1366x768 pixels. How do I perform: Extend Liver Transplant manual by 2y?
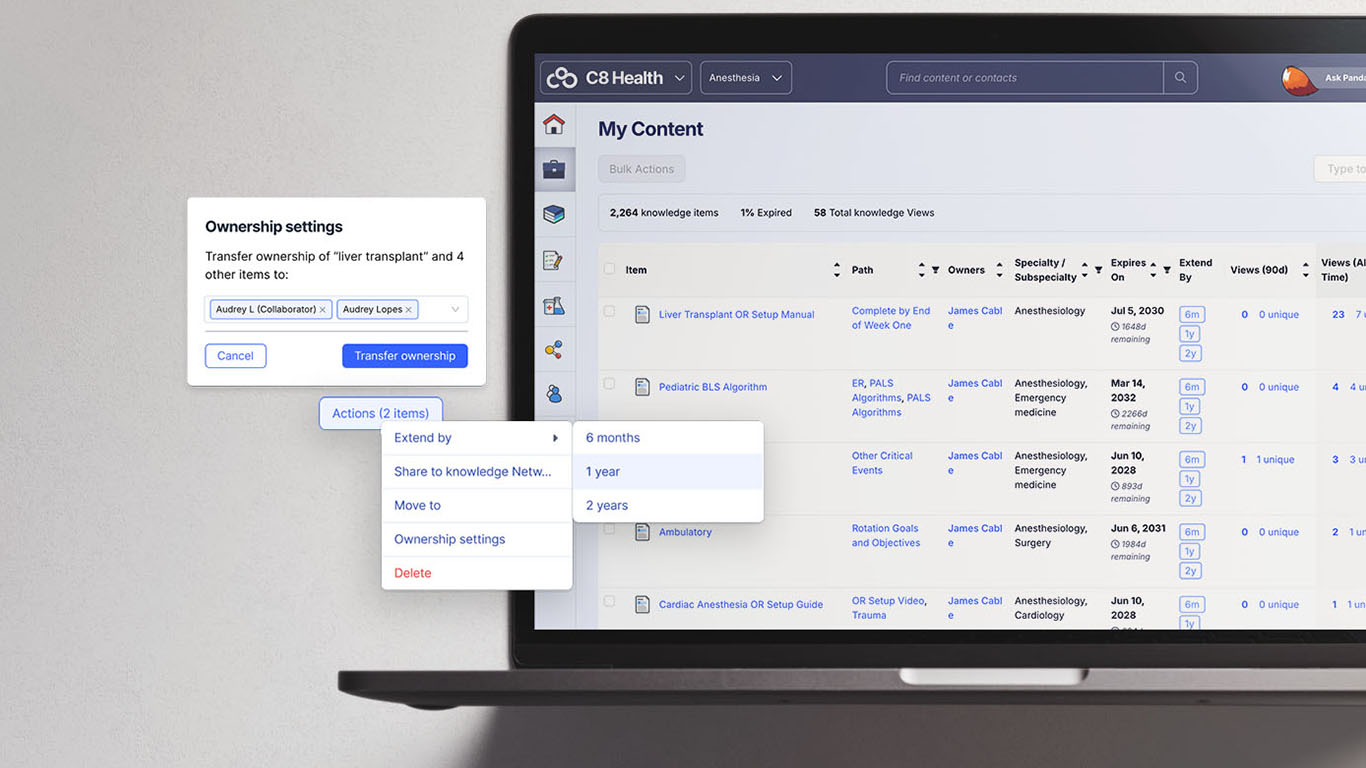1190,353
